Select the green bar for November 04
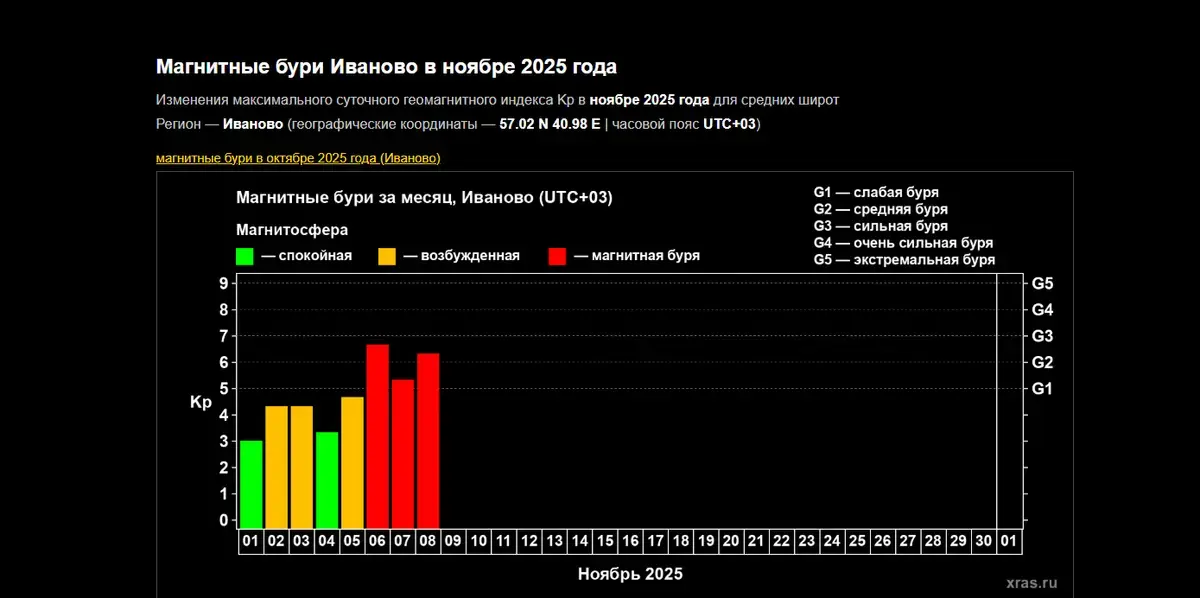 327,480
